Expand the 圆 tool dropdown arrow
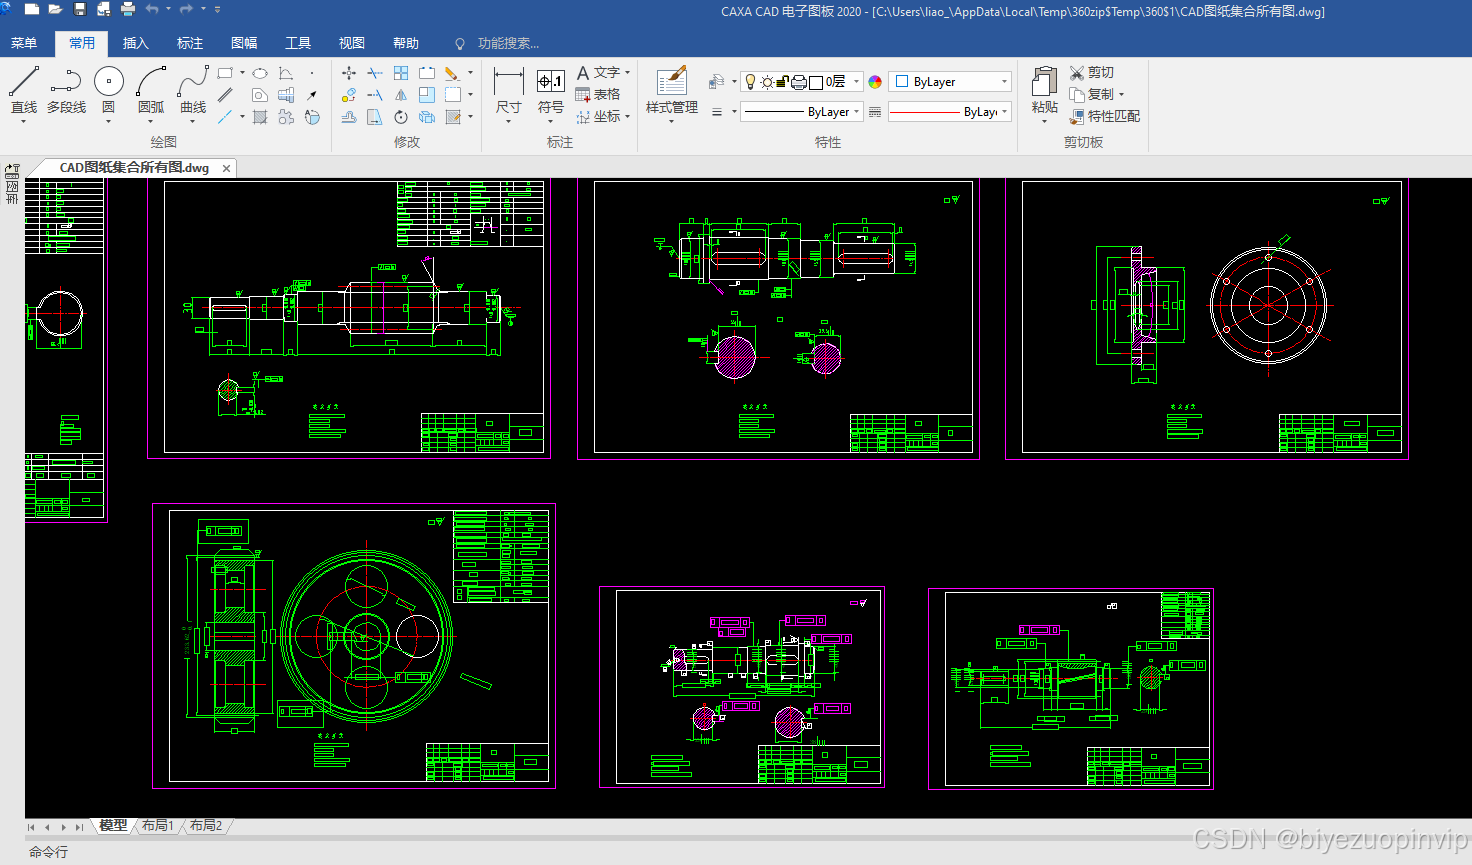 108,121
